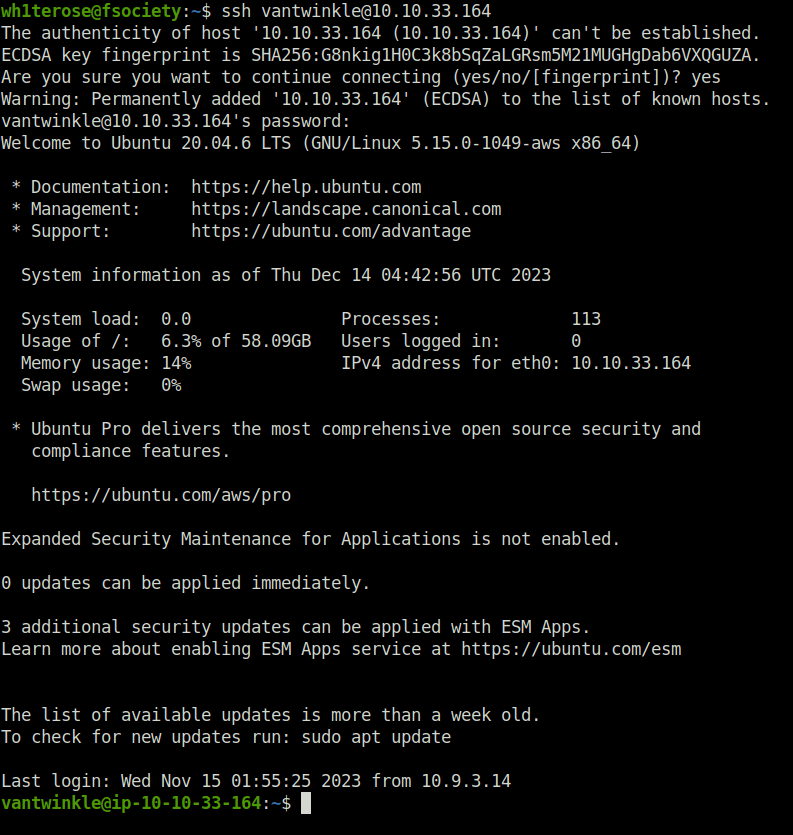Click the 'Swap usage:' 0% value
This screenshot has height=835, width=793.
[171, 385]
